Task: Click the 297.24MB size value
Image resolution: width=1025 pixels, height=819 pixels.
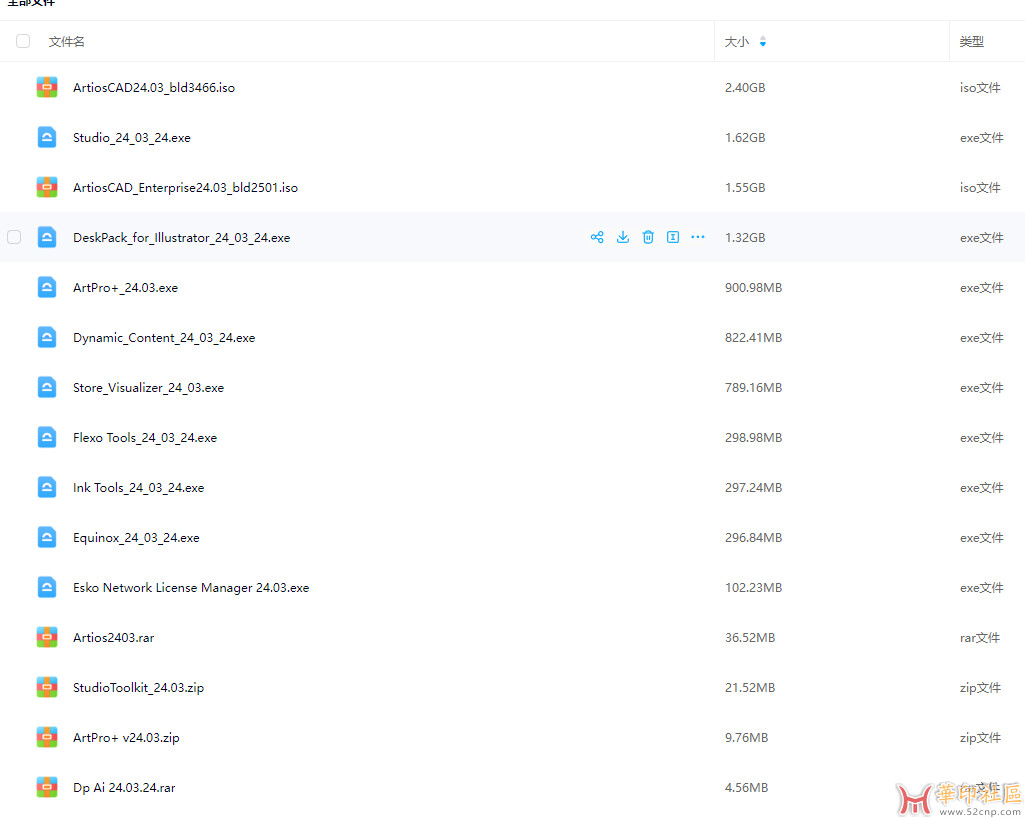Action: [x=753, y=488]
